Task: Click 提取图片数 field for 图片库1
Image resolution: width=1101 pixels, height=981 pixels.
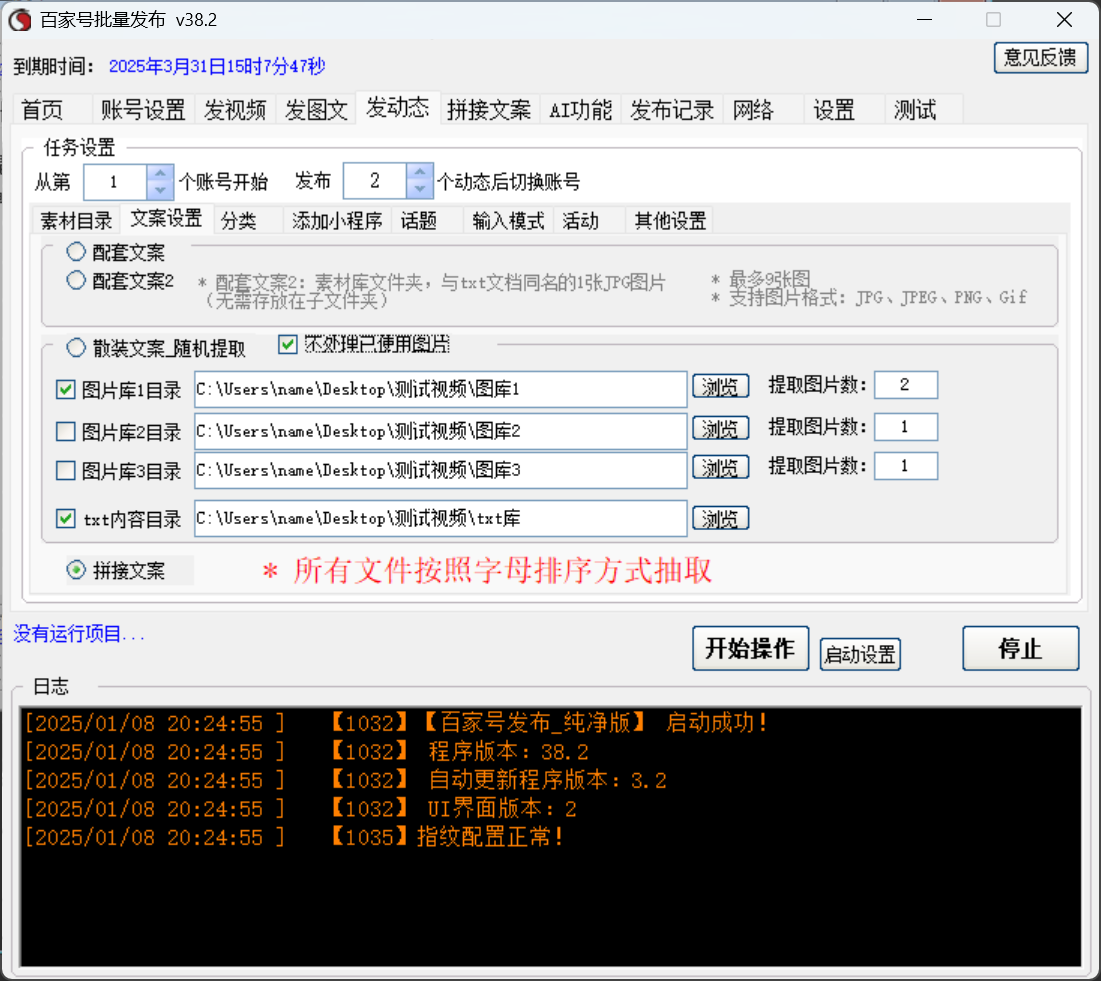Action: (x=906, y=385)
